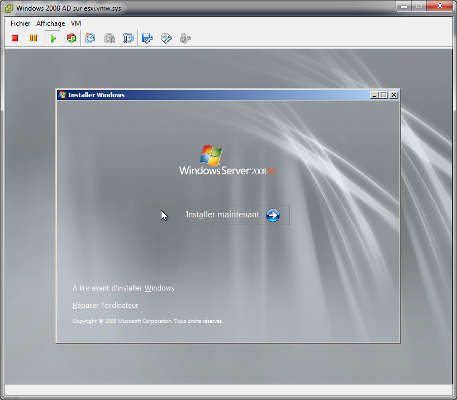The height and width of the screenshot is (400, 457).
Task: Open À lire avant d'installer Windows link
Action: click(x=123, y=288)
